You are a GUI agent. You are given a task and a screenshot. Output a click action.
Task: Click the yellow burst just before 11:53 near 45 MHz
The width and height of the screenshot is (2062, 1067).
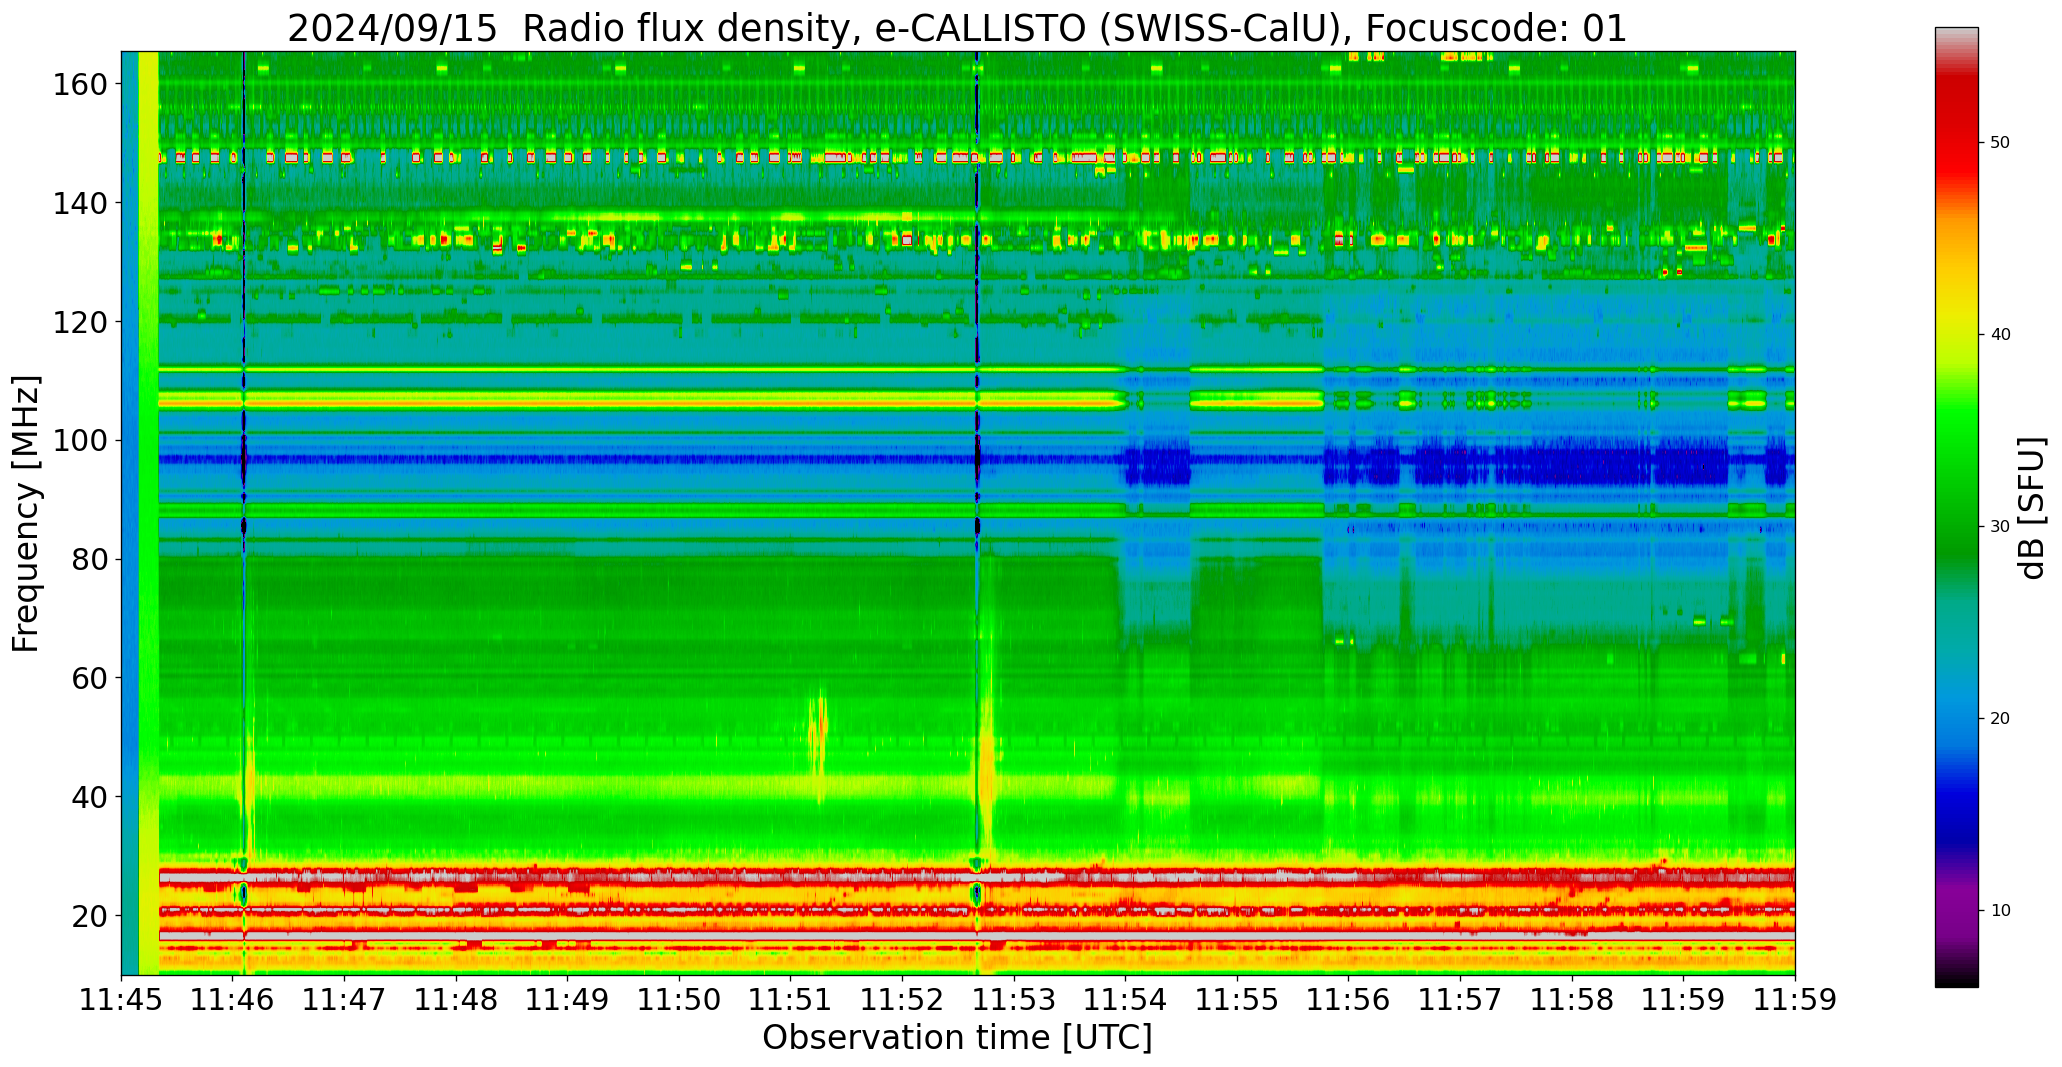pos(987,760)
